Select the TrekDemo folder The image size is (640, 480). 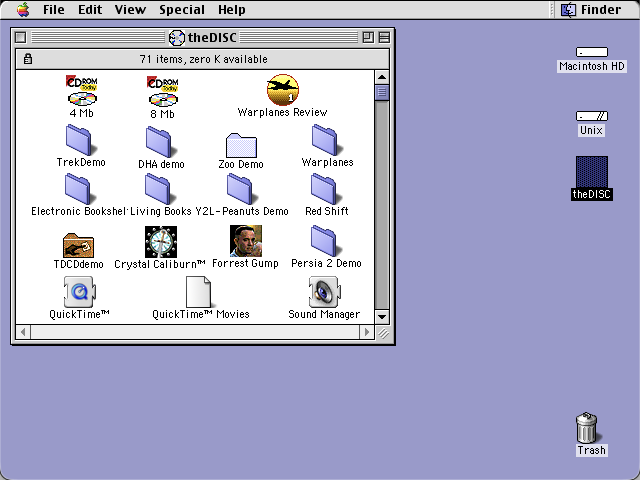coord(79,140)
